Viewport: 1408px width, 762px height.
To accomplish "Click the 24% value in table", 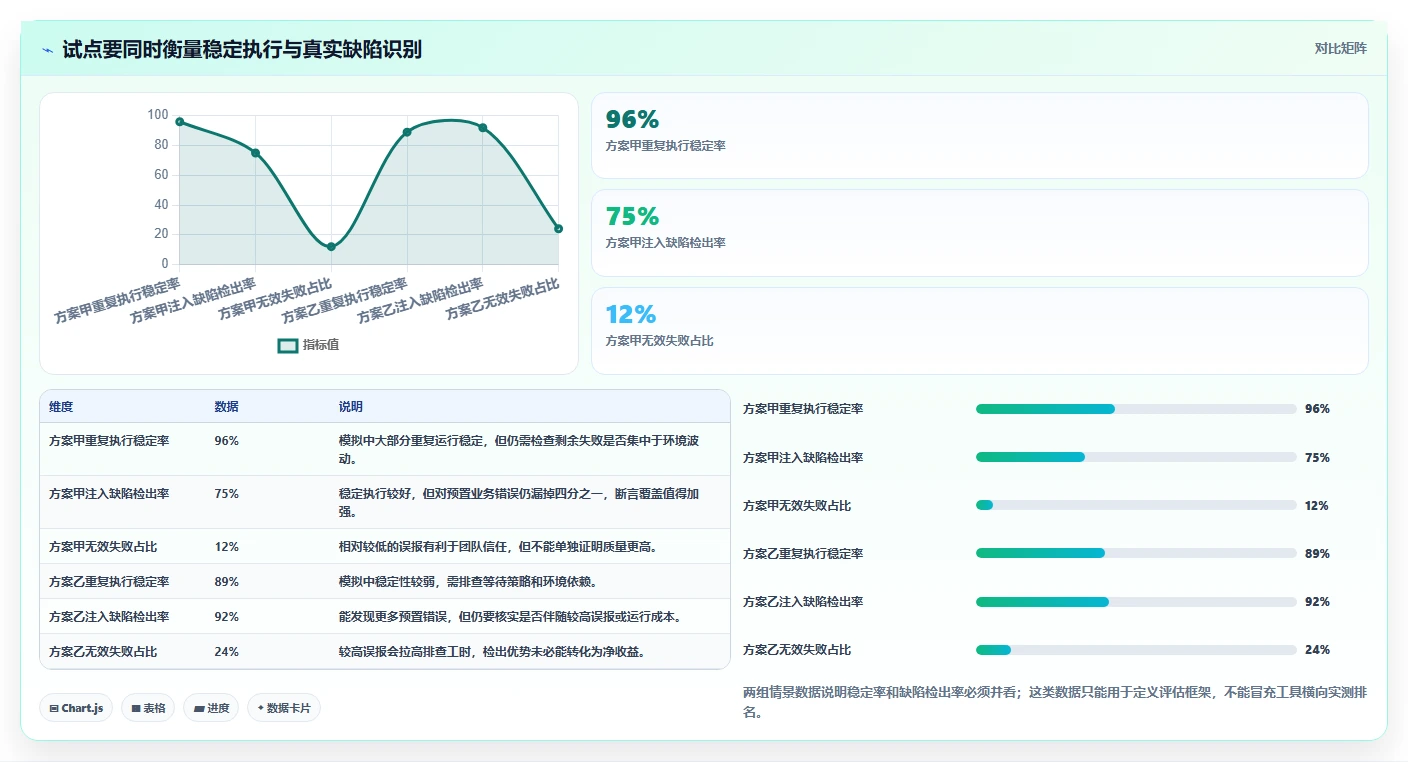I will [x=226, y=652].
